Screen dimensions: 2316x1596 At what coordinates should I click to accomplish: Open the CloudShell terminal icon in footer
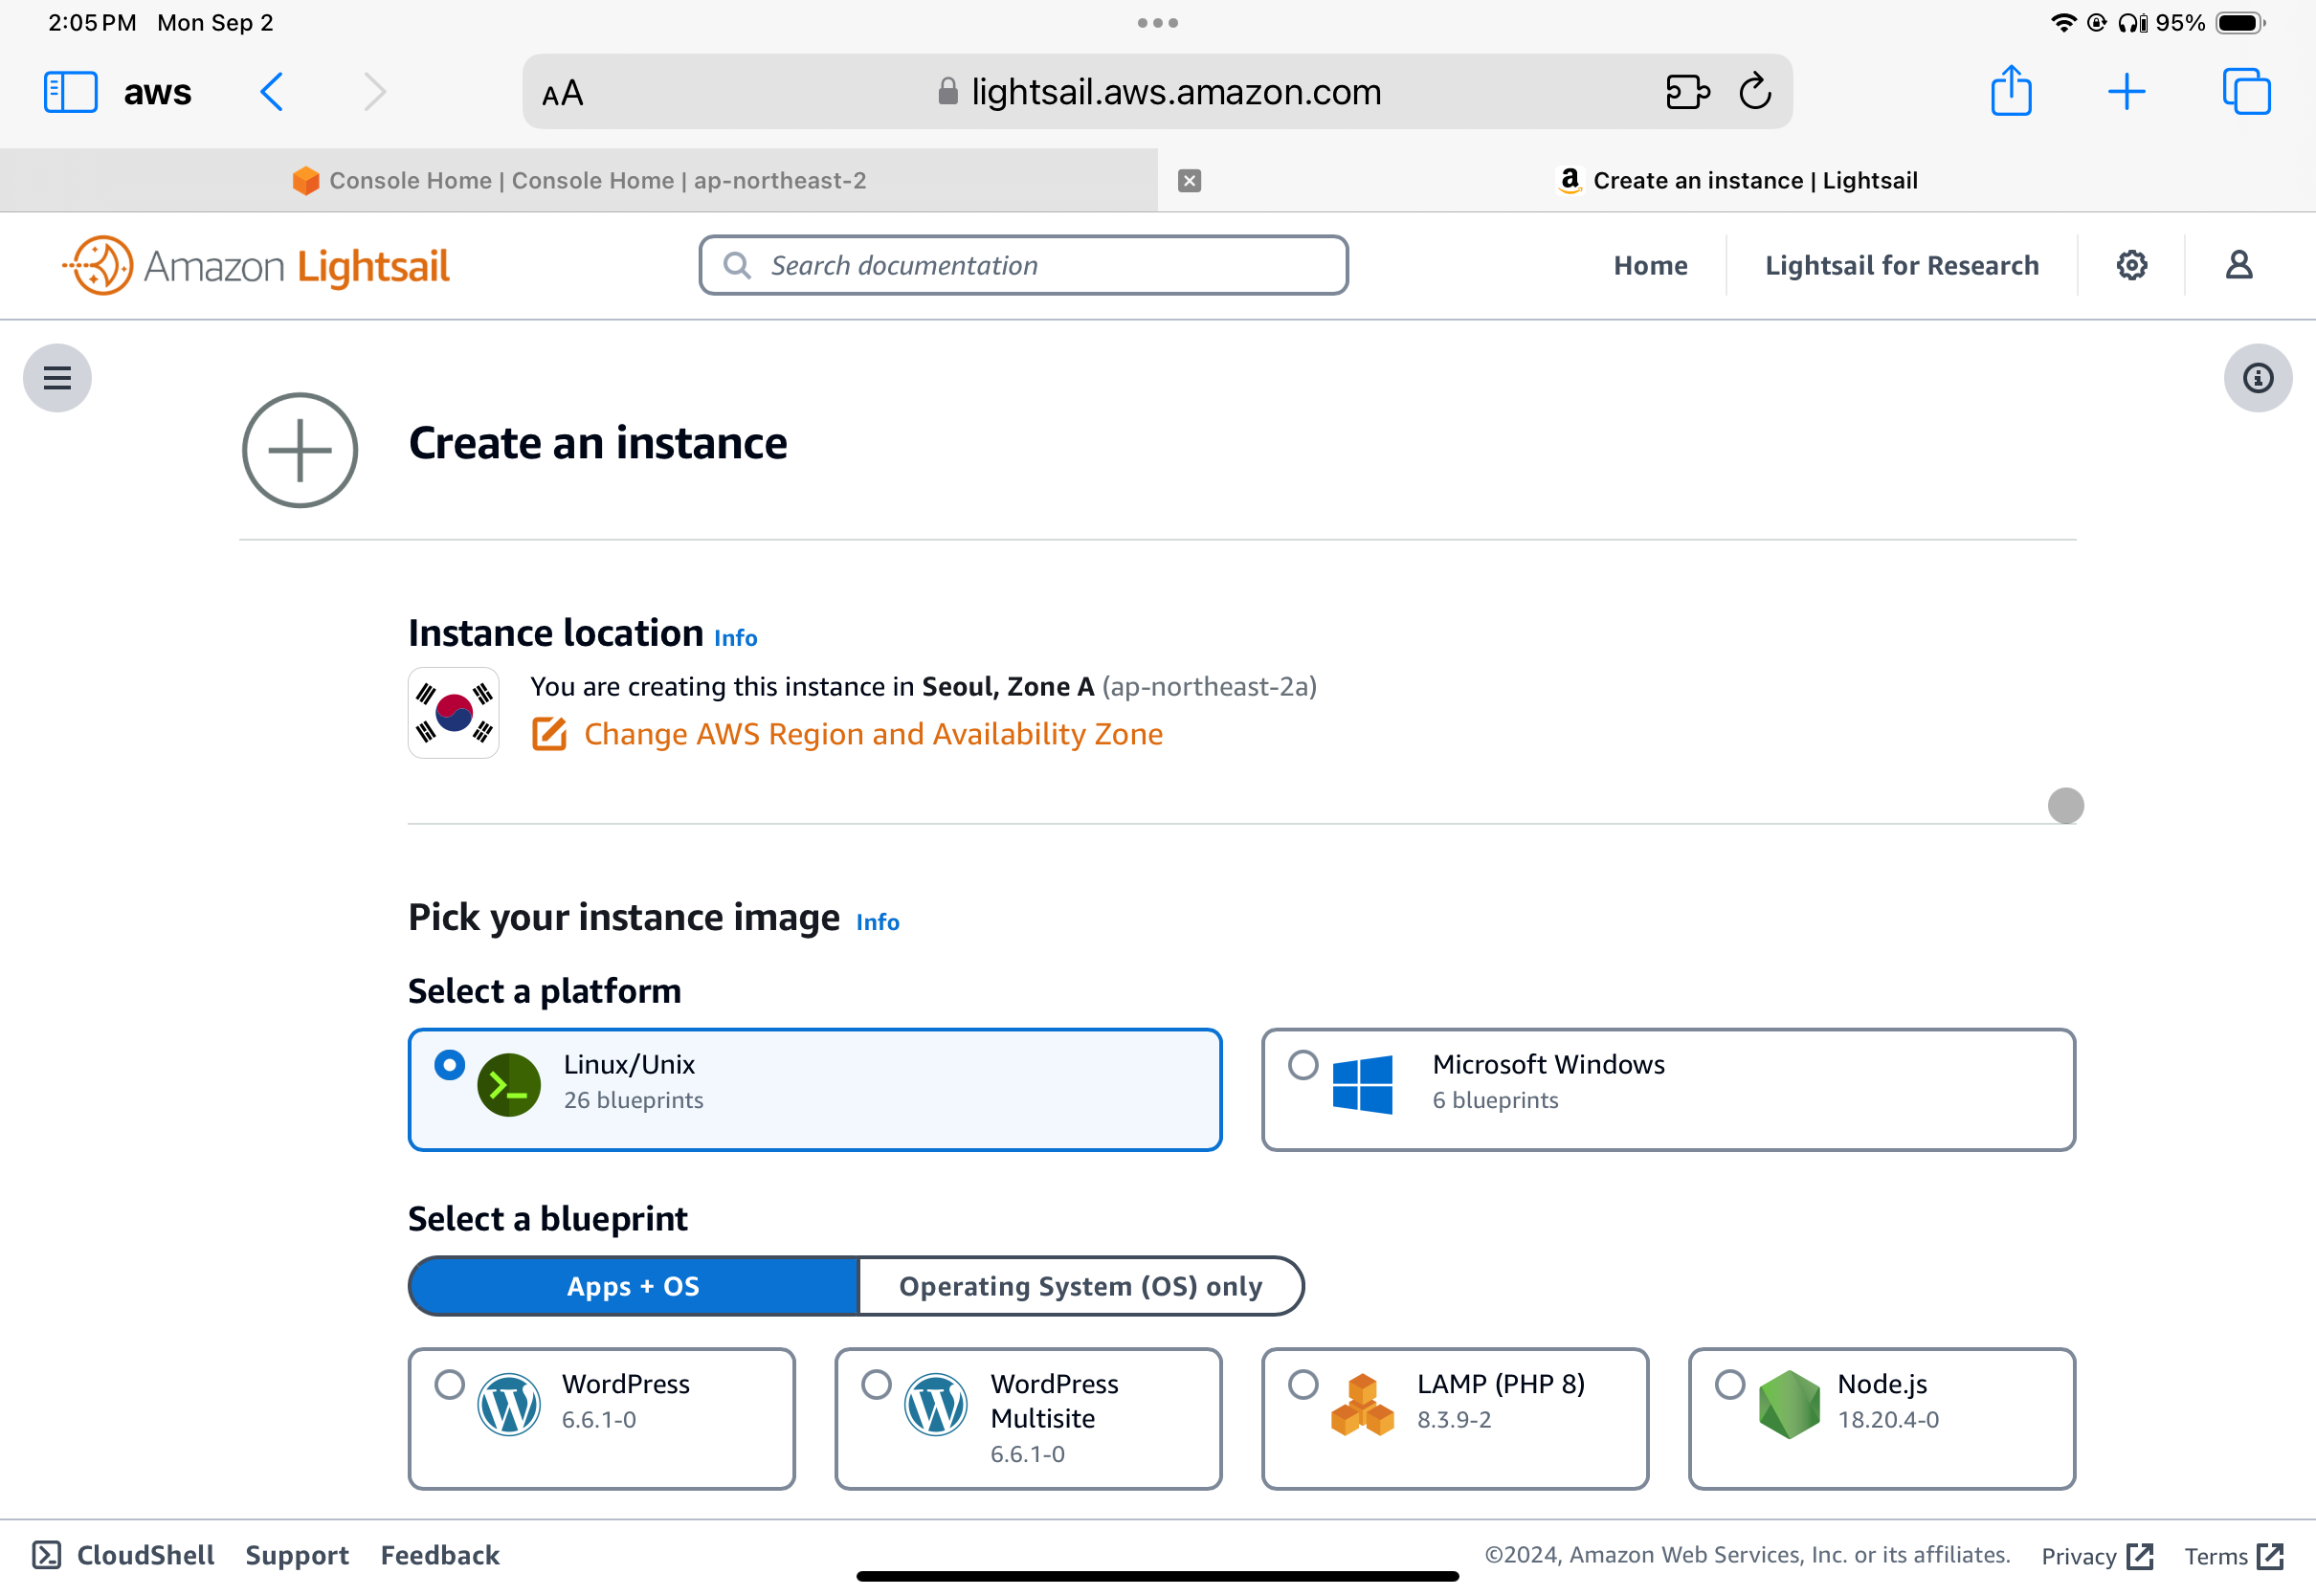click(x=46, y=1555)
